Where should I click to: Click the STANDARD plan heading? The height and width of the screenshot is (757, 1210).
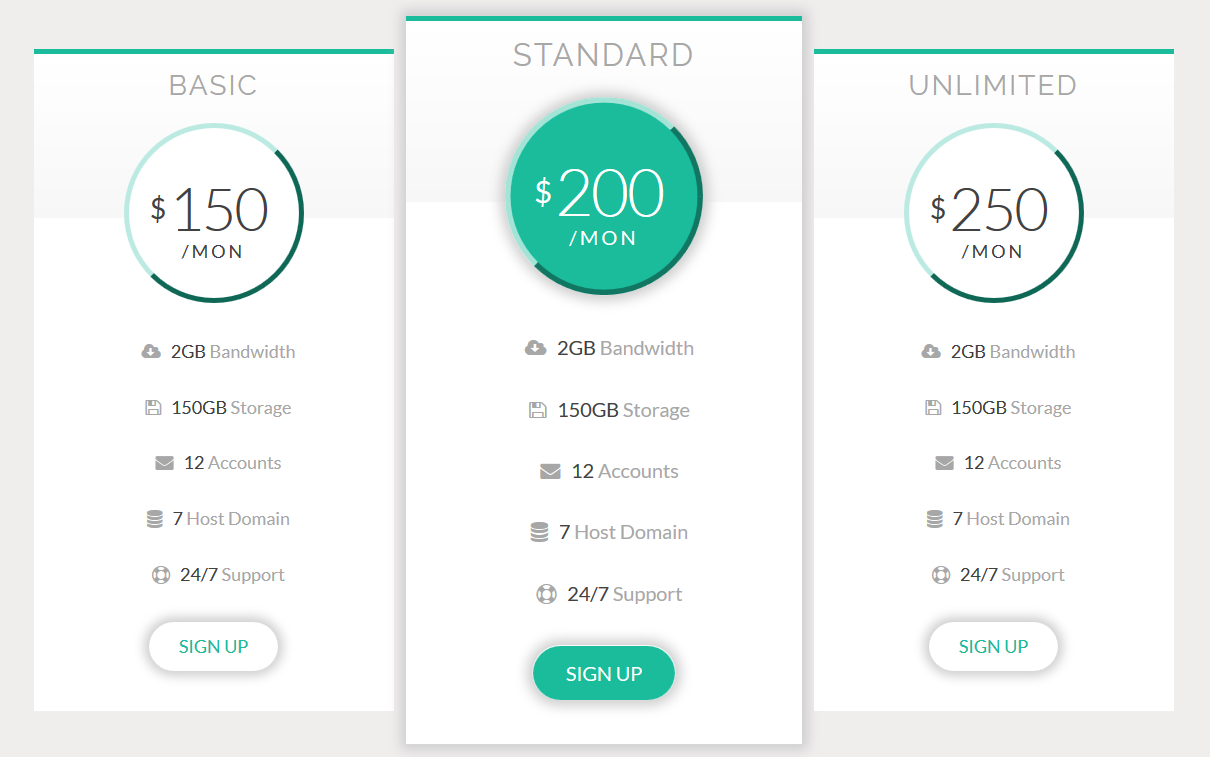click(603, 55)
